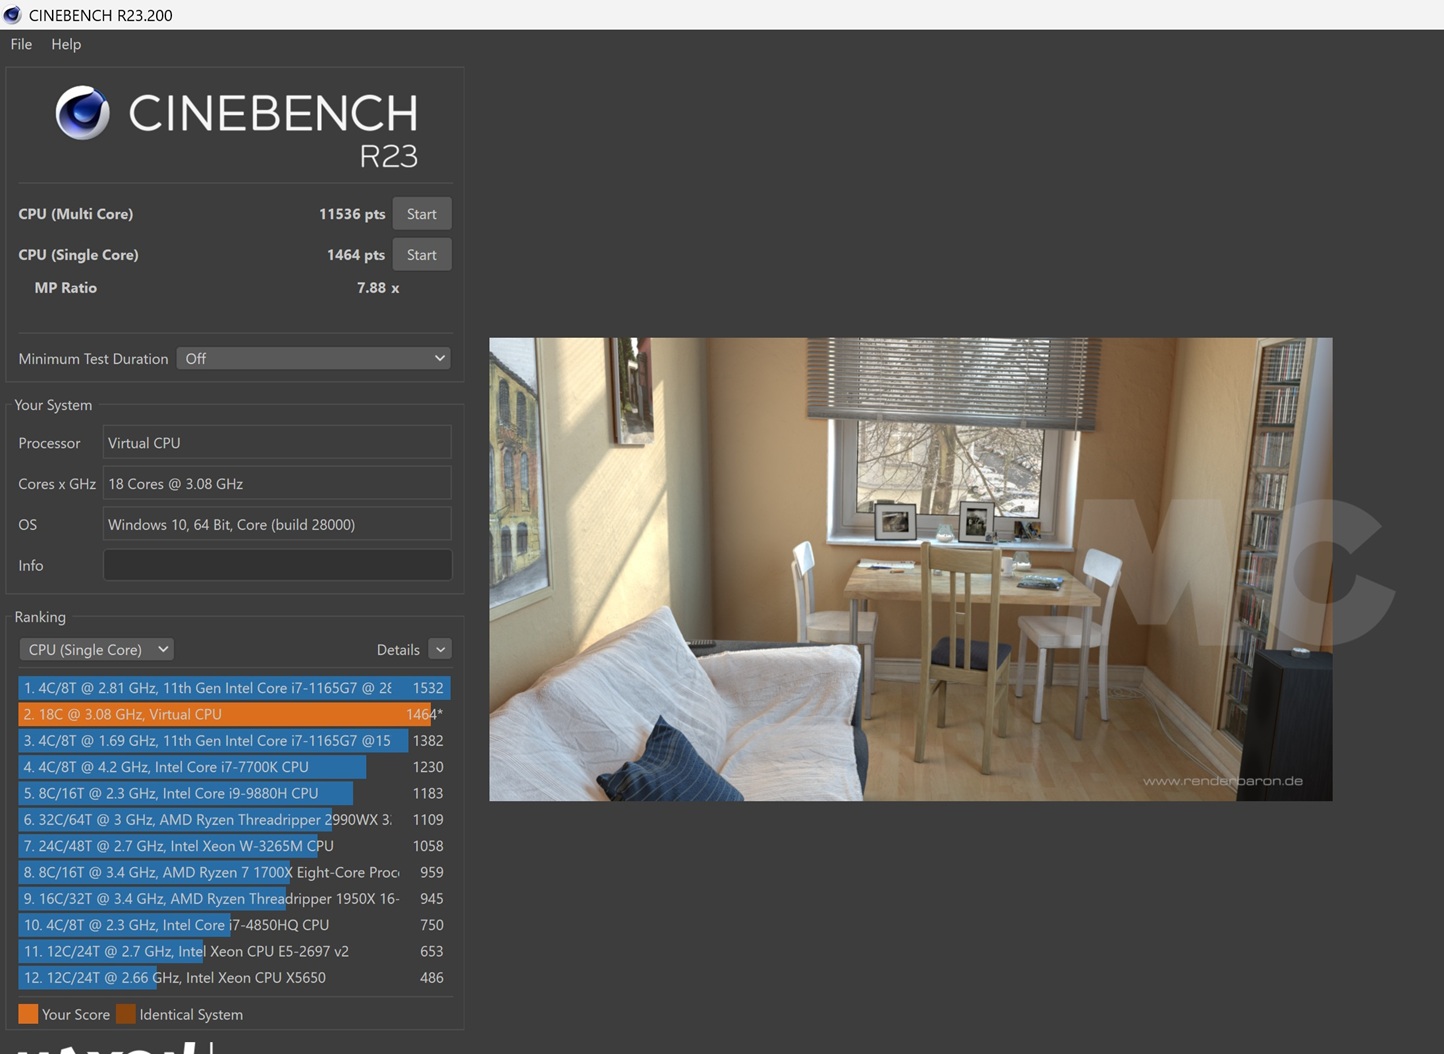Open the Minimum Test Duration dropdown
Image resolution: width=1444 pixels, height=1054 pixels.
314,359
